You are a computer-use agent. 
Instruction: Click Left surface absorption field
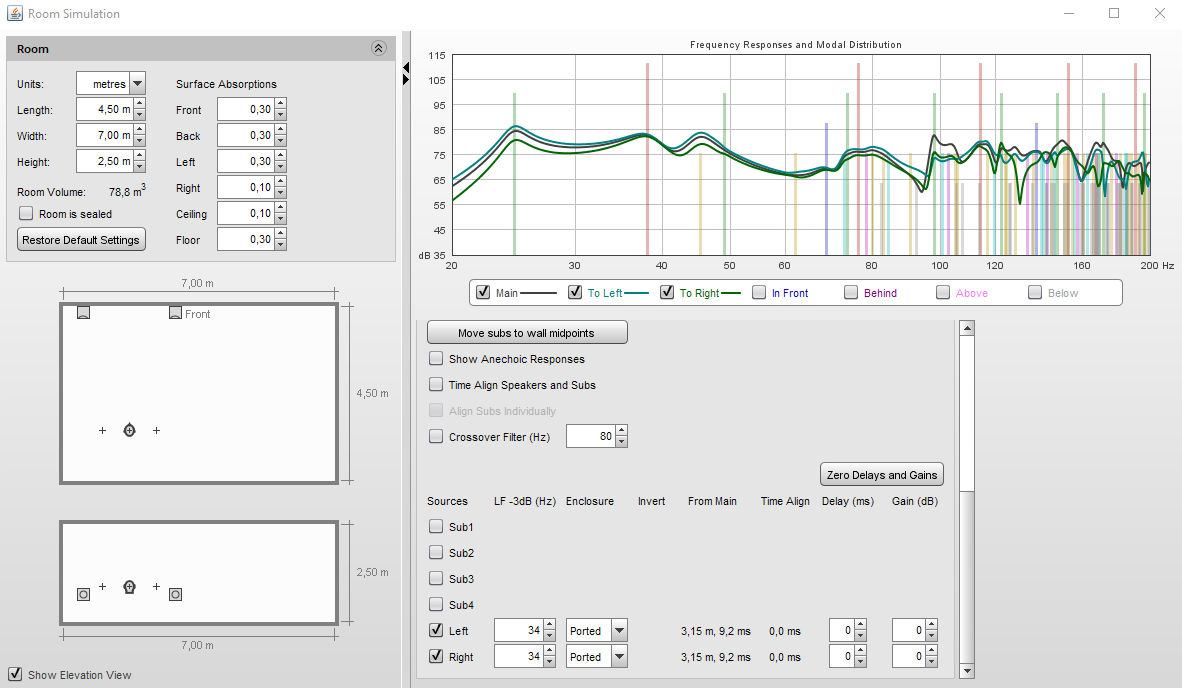[246, 161]
